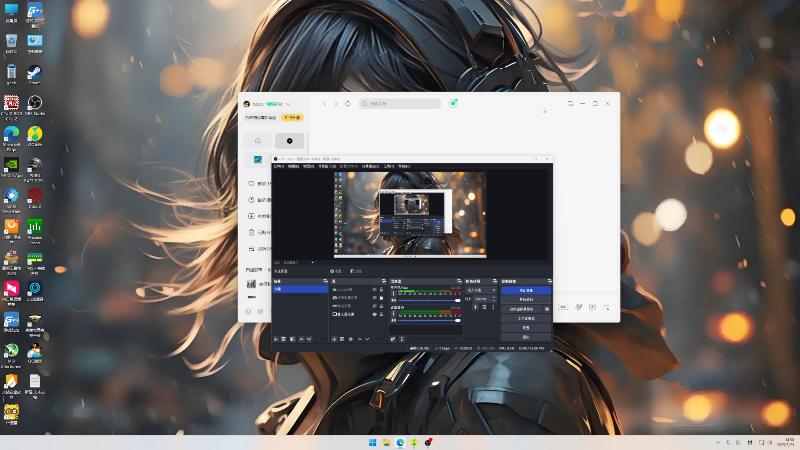Click the Studio Mode button in Controls dock
This screenshot has height=450, width=800.
tap(526, 318)
